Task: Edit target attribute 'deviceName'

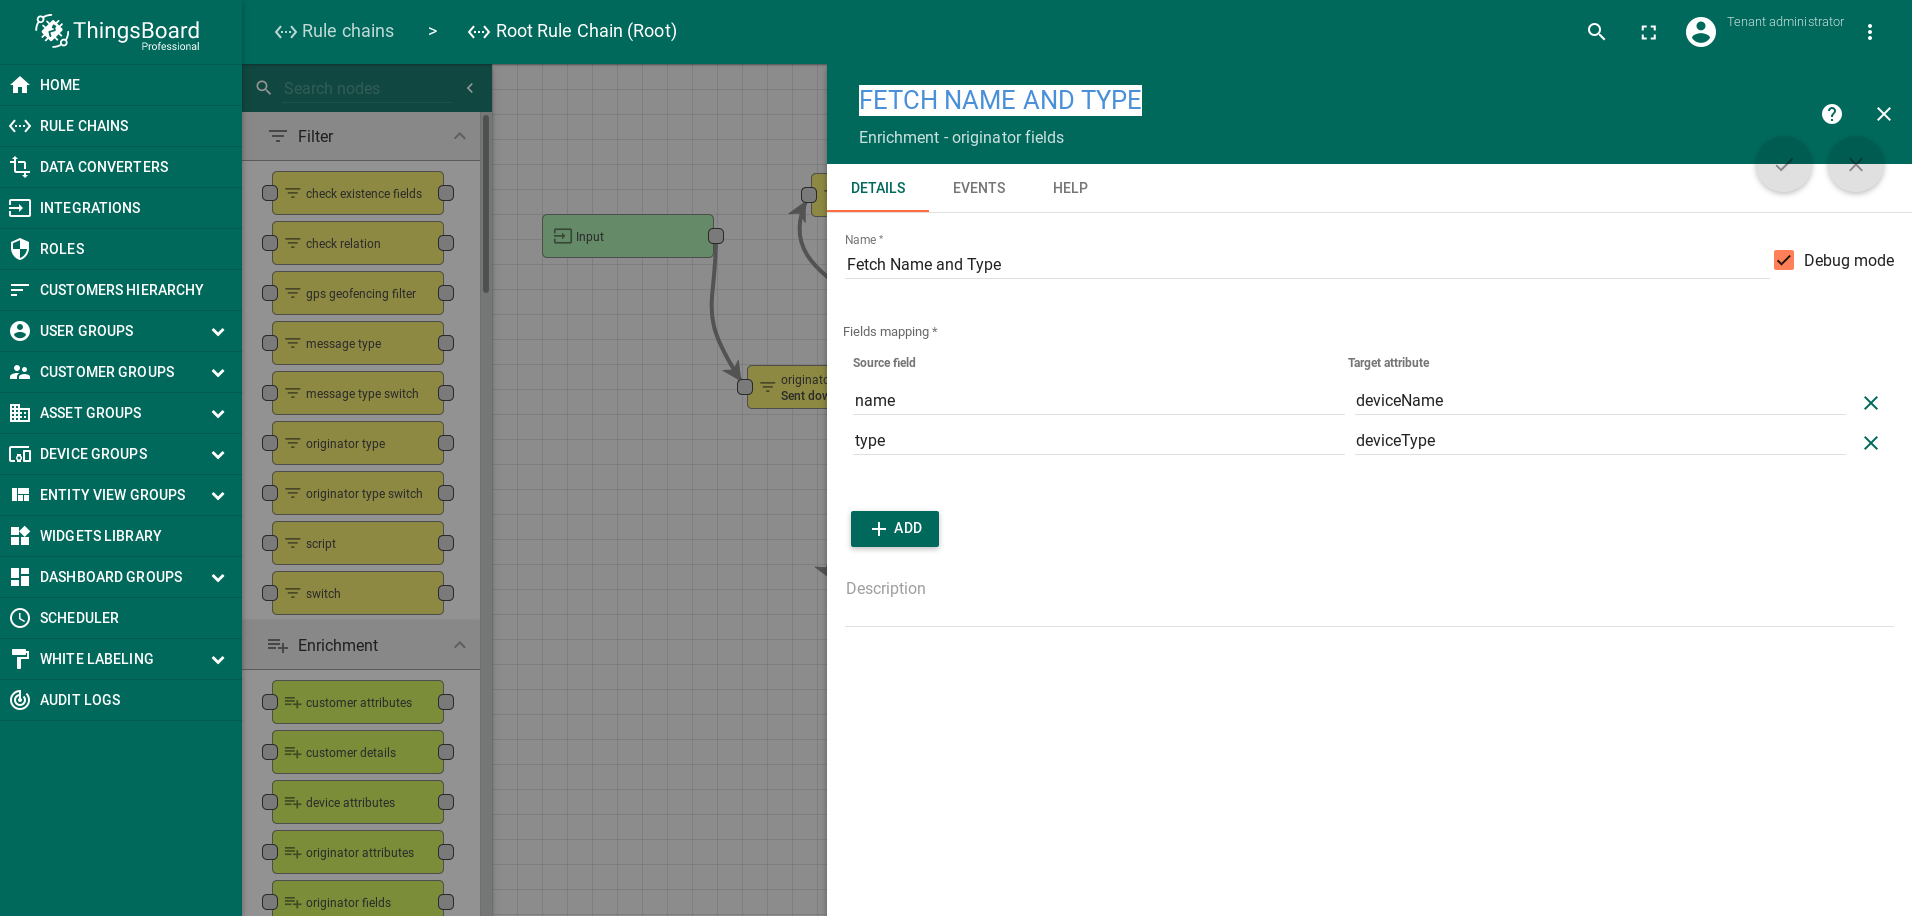Action: (x=1600, y=400)
